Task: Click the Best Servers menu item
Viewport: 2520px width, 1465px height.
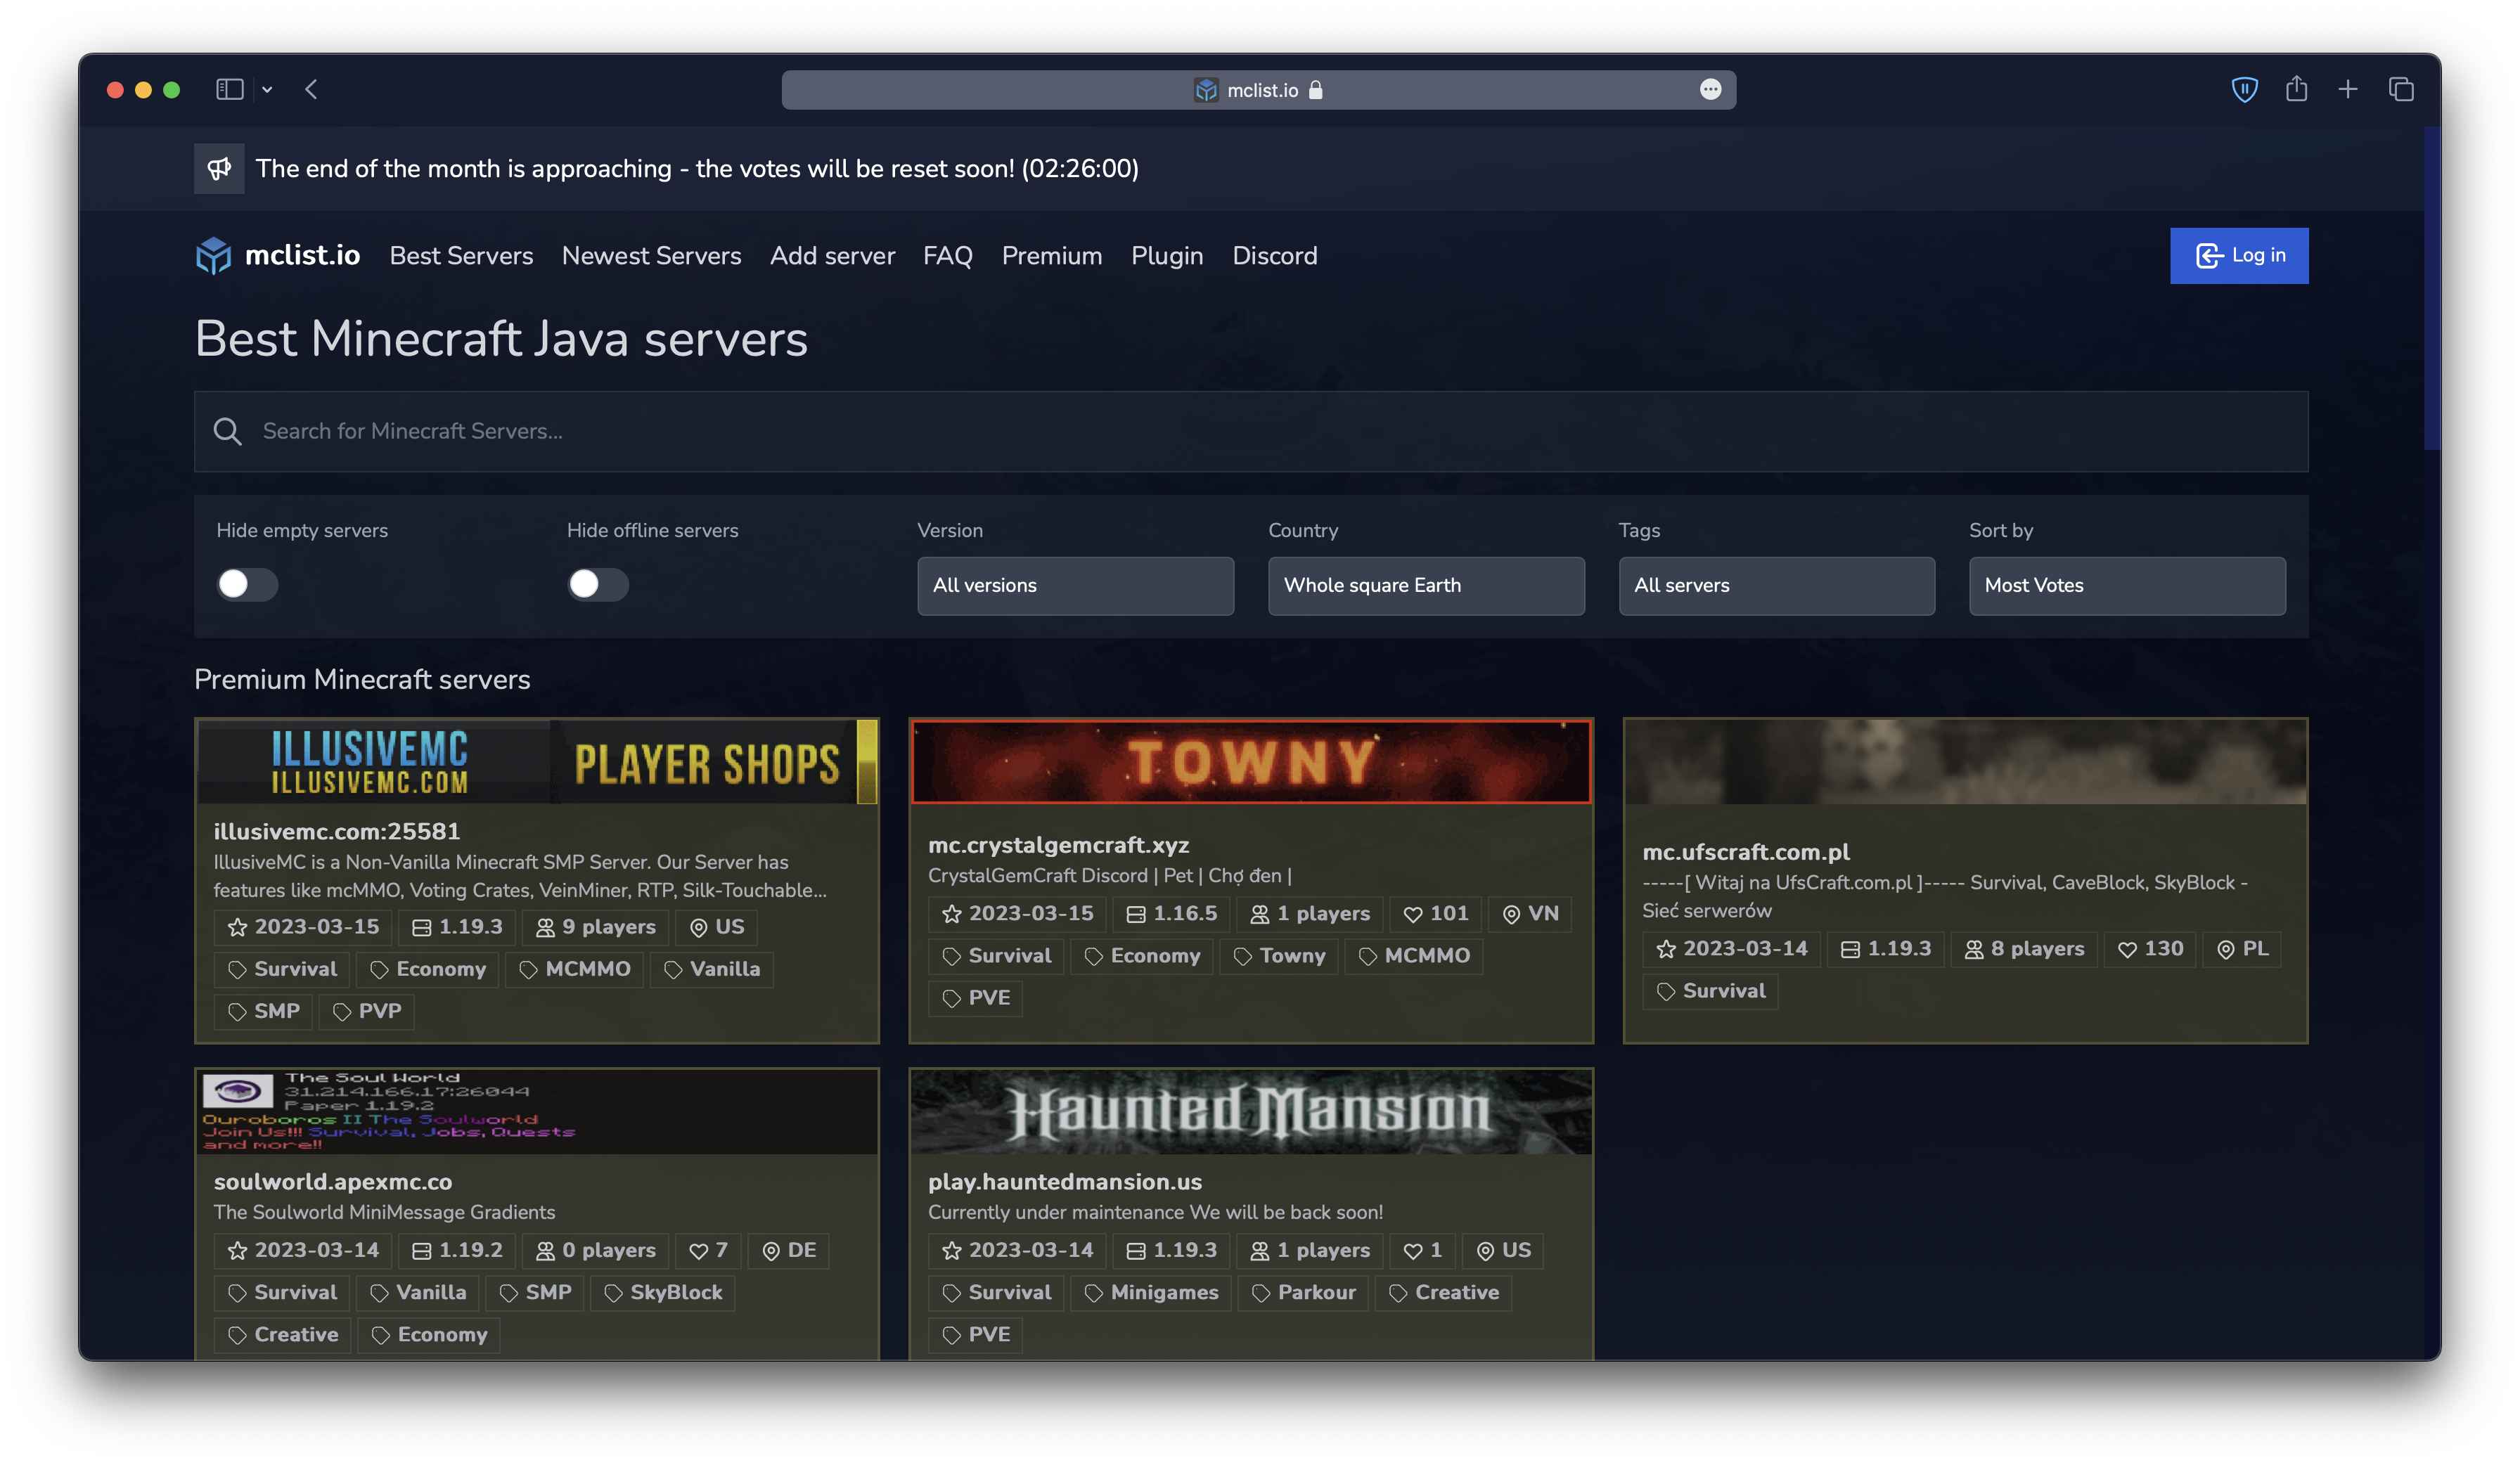Action: pyautogui.click(x=461, y=254)
